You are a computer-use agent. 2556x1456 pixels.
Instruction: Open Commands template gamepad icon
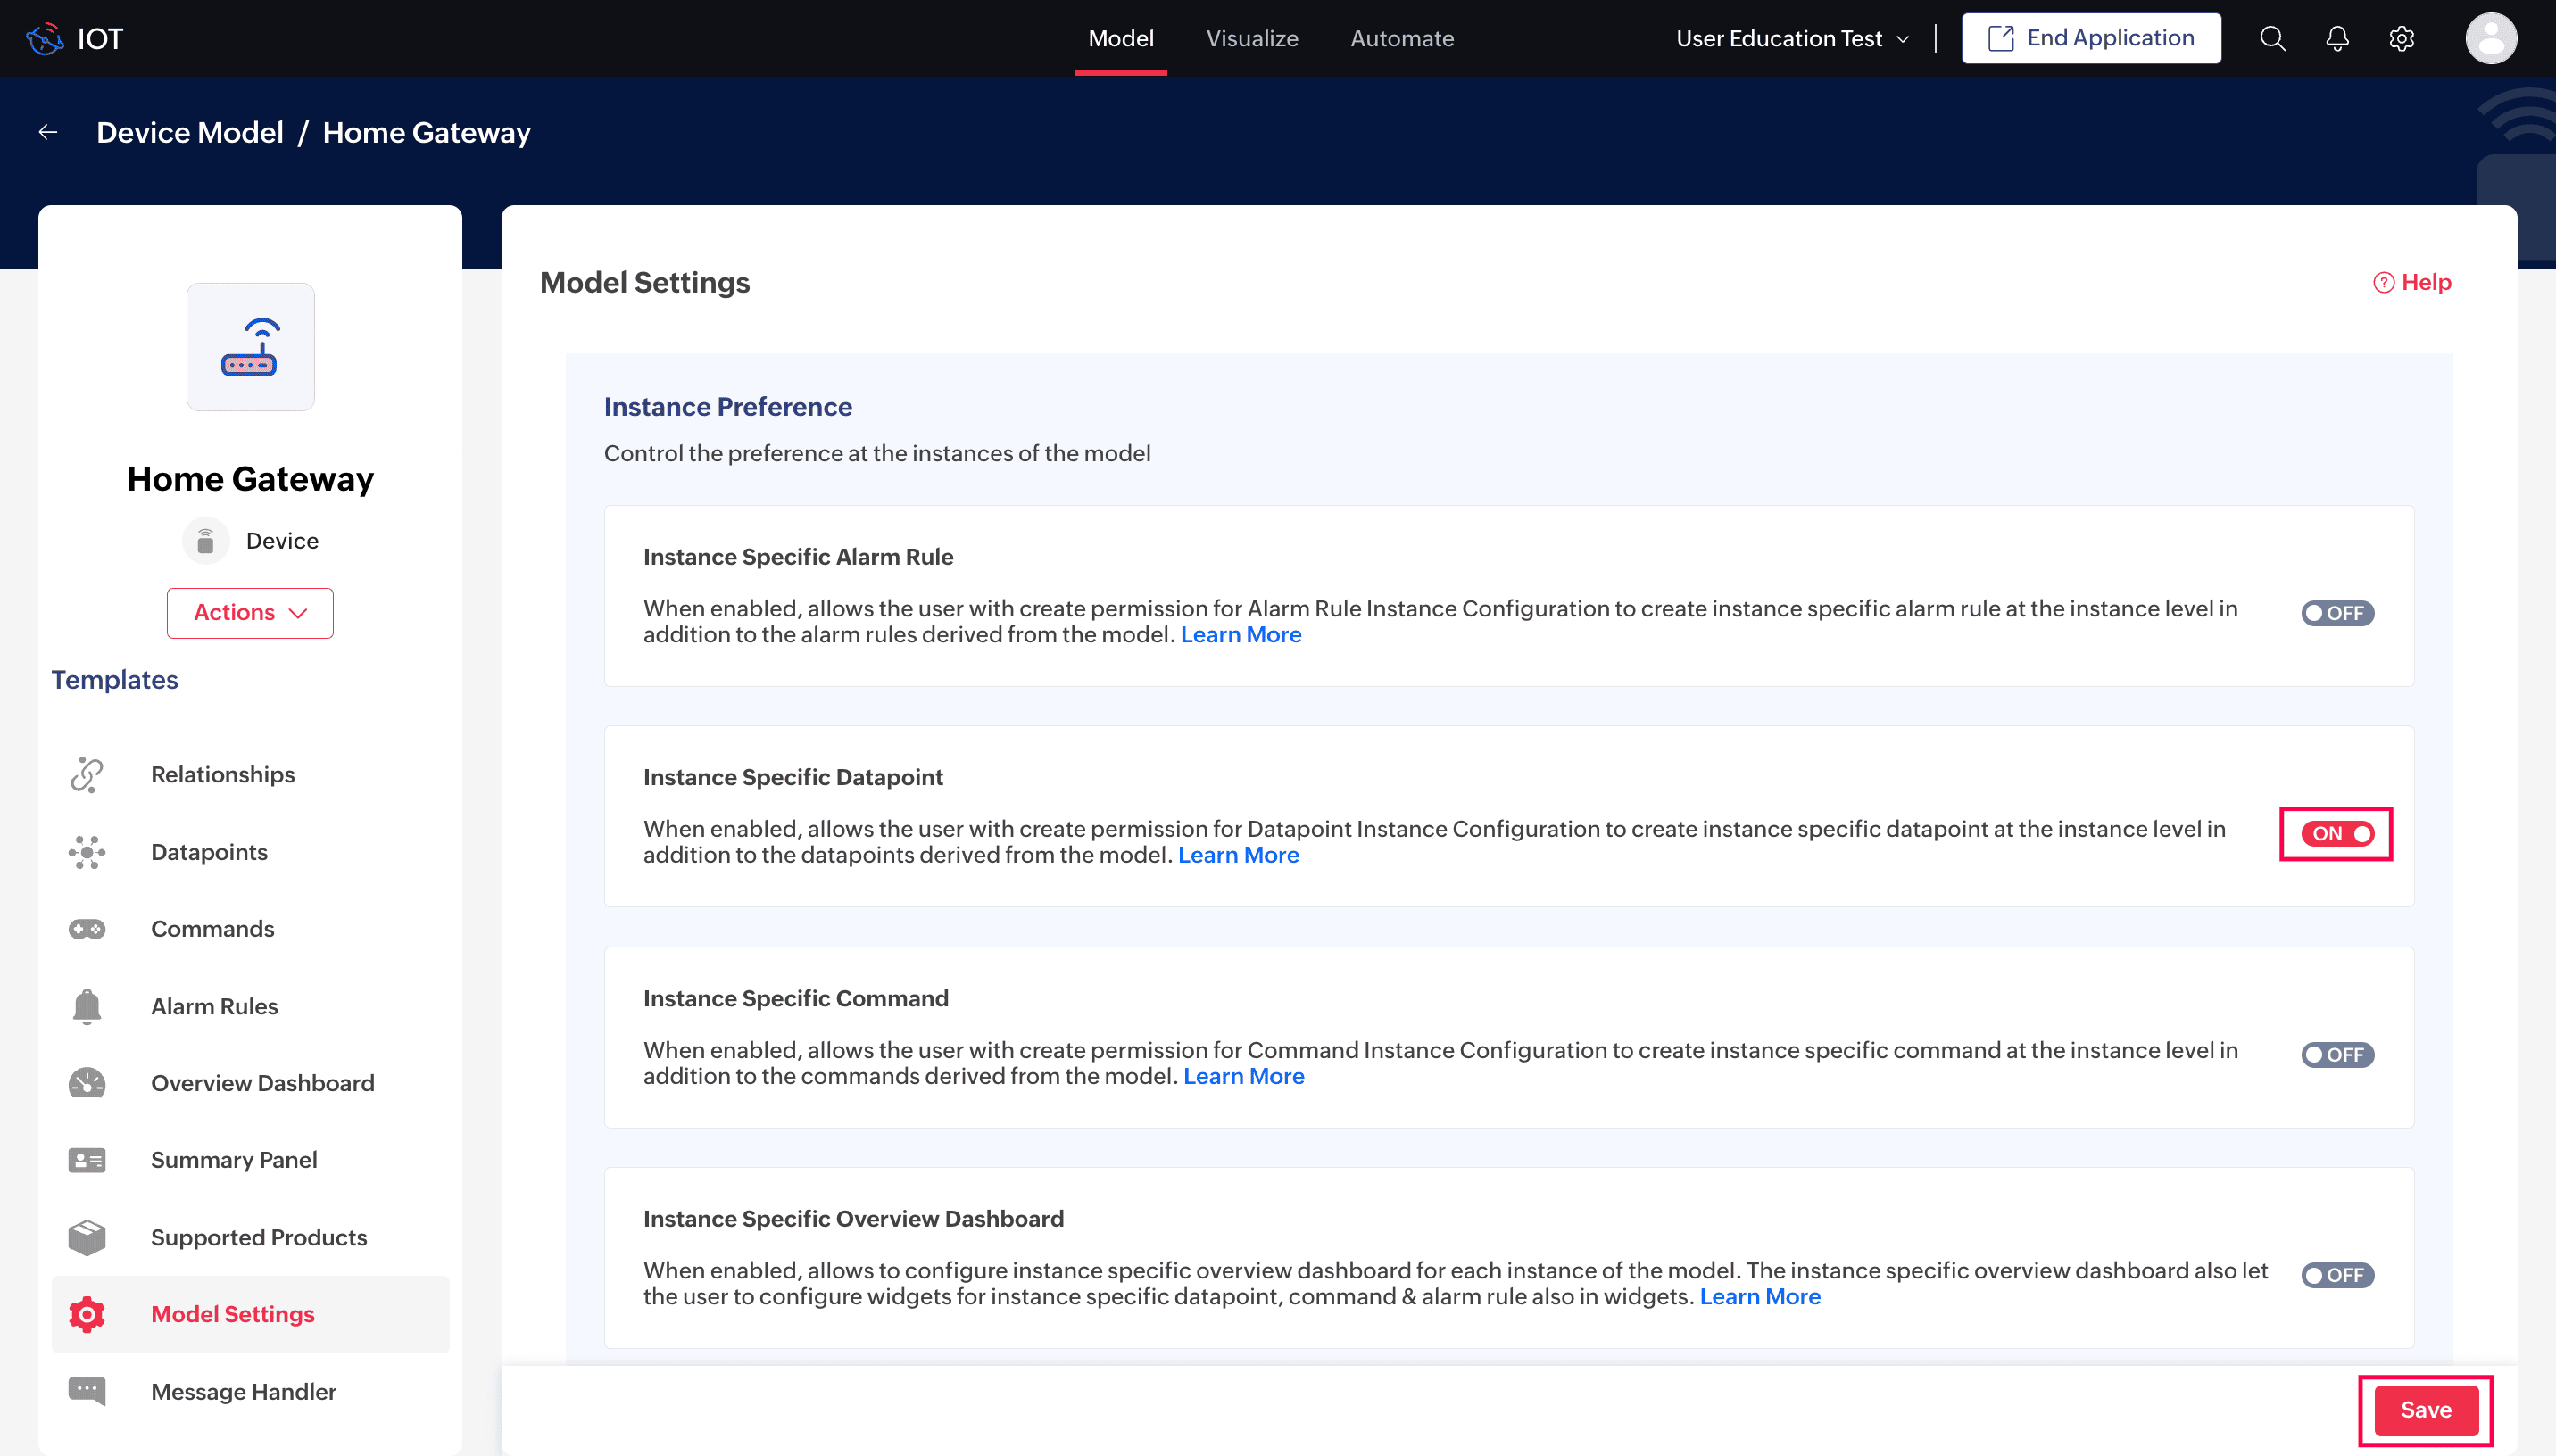click(x=87, y=929)
